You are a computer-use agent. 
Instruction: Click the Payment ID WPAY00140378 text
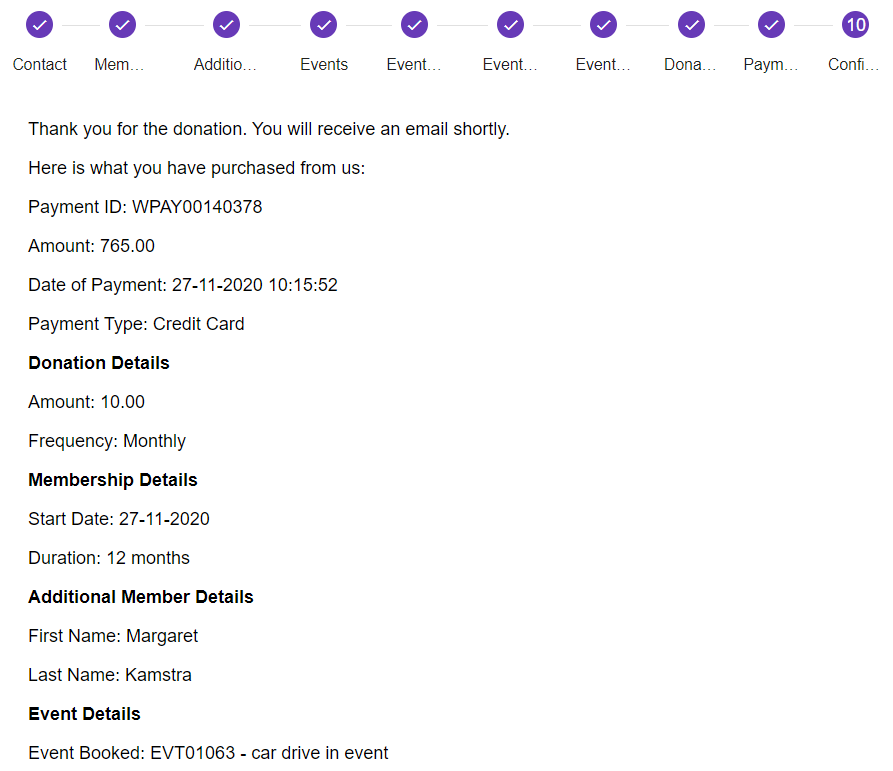(145, 207)
